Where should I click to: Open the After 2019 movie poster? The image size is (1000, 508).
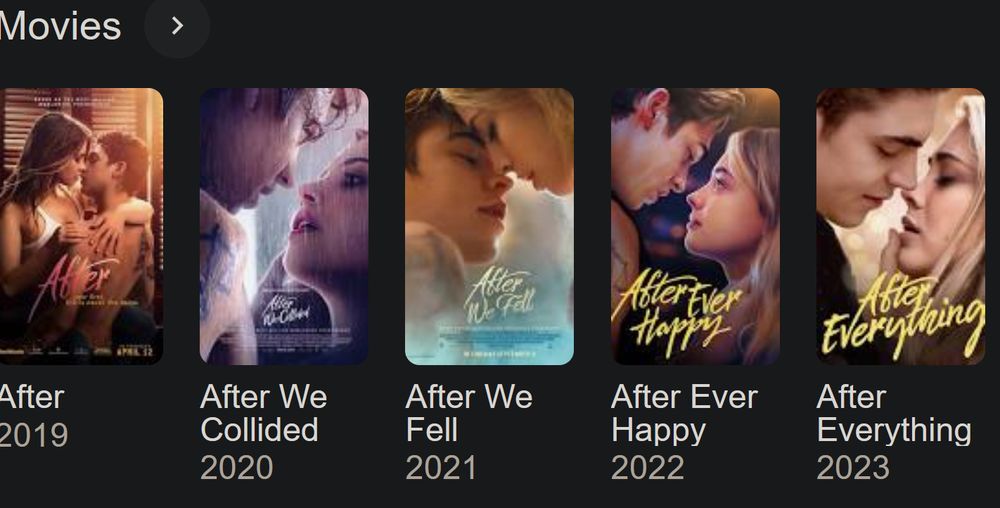coord(81,226)
